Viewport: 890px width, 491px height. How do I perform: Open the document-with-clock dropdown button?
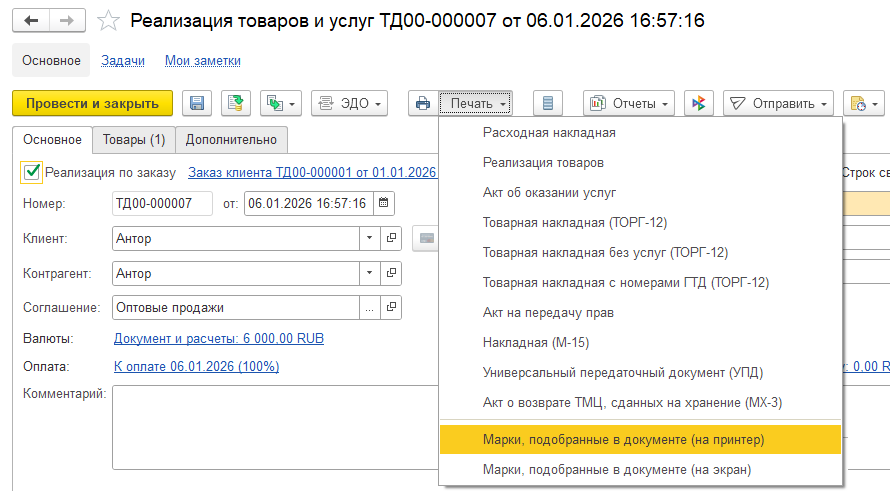point(864,103)
